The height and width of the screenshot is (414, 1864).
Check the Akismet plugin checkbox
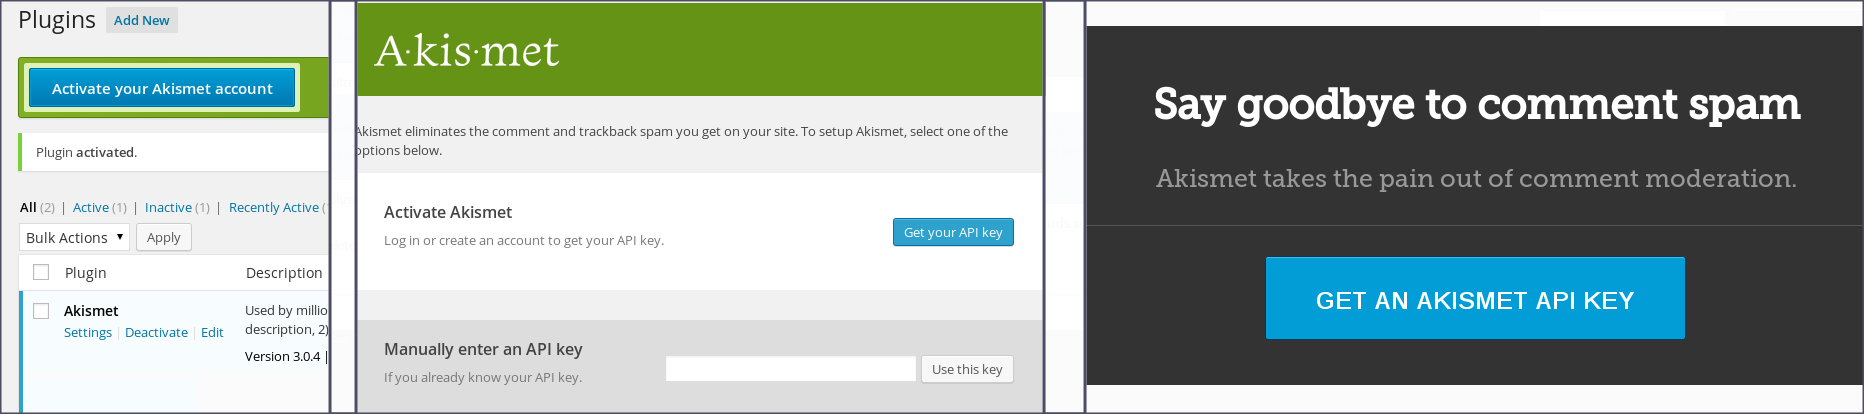(x=41, y=311)
